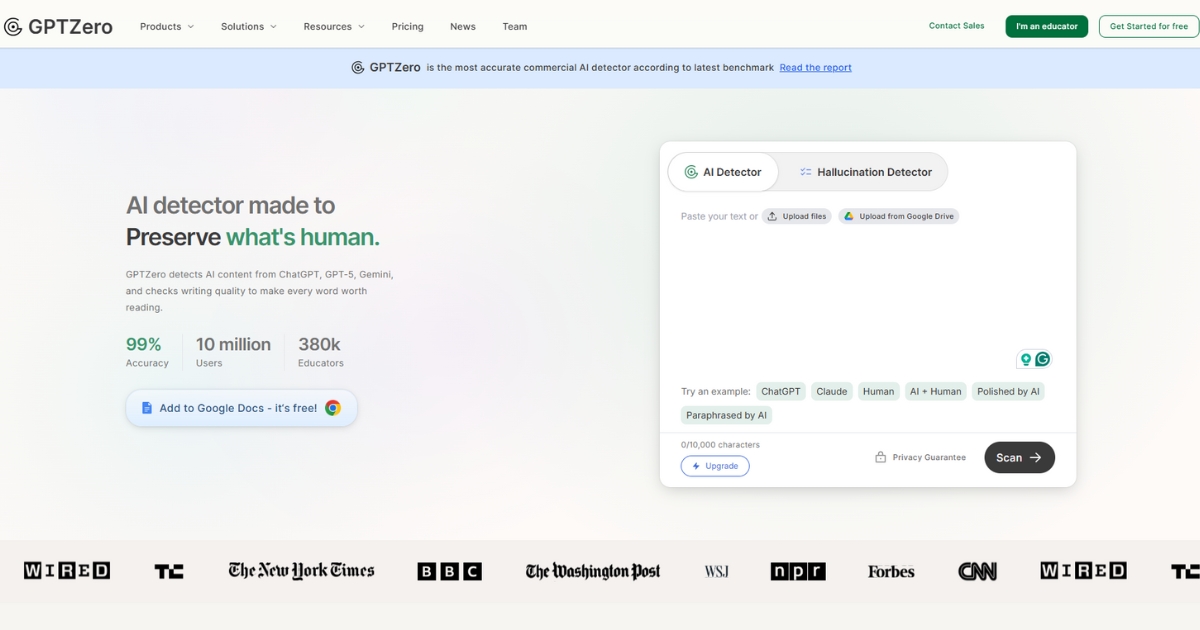
Task: Click the Chrome icon on the Google Docs button
Action: (x=334, y=407)
